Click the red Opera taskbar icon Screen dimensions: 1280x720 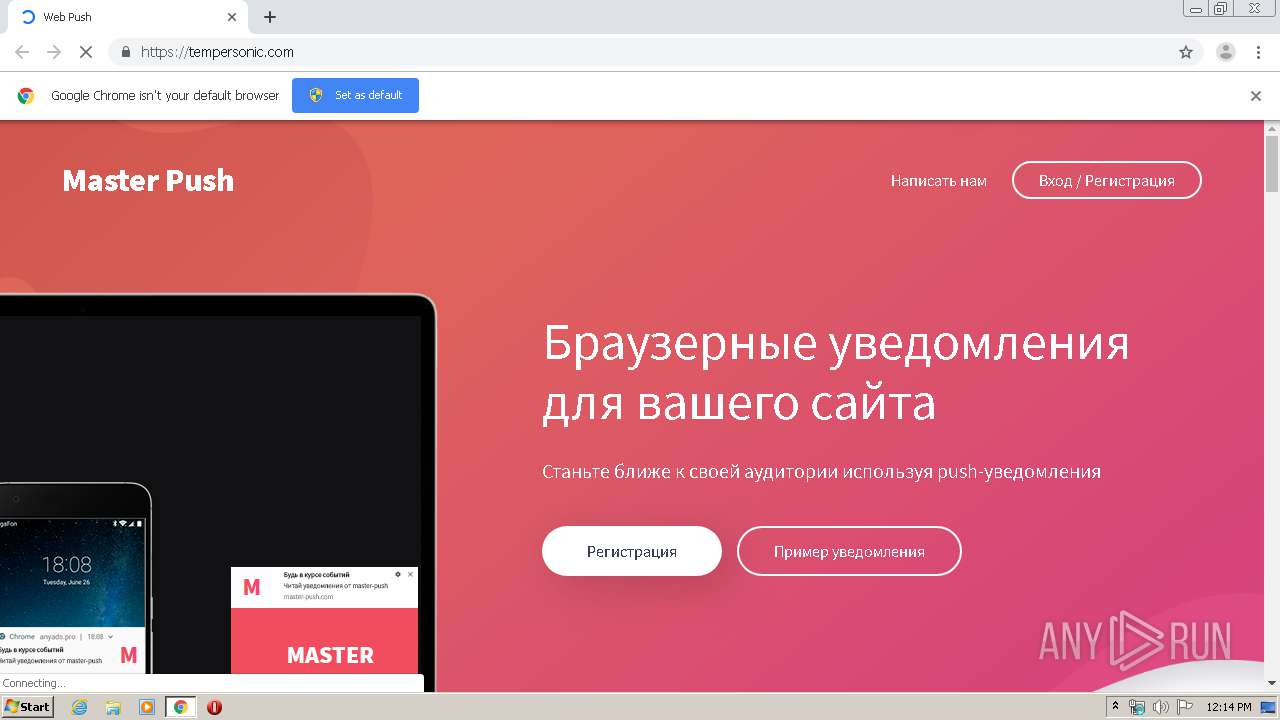coord(214,707)
